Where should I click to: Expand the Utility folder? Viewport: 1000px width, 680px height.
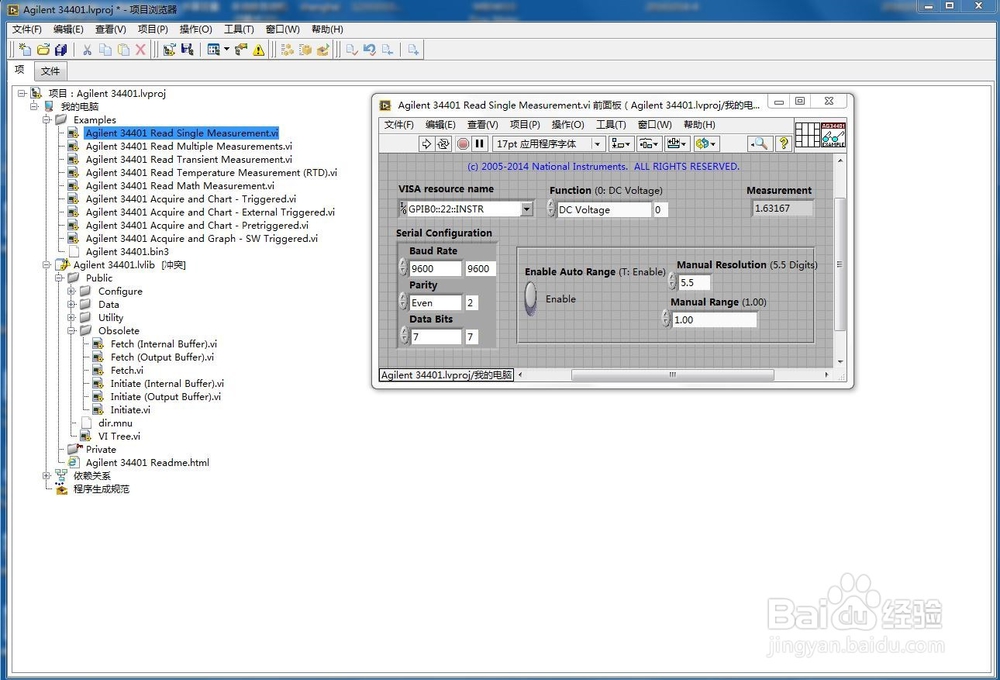[x=71, y=317]
